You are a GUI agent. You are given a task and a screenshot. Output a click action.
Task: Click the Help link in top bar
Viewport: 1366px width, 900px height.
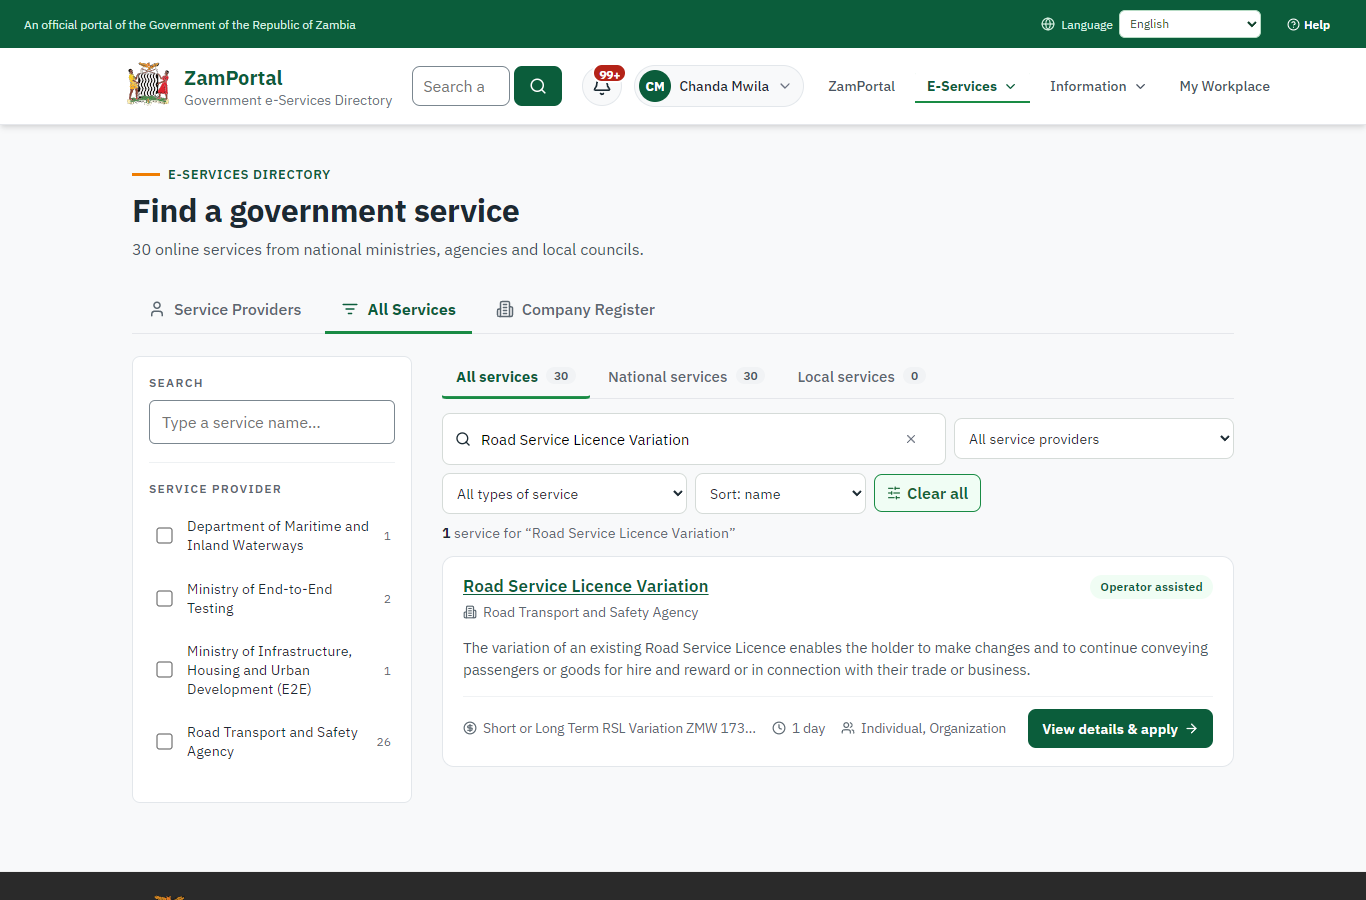click(1308, 24)
